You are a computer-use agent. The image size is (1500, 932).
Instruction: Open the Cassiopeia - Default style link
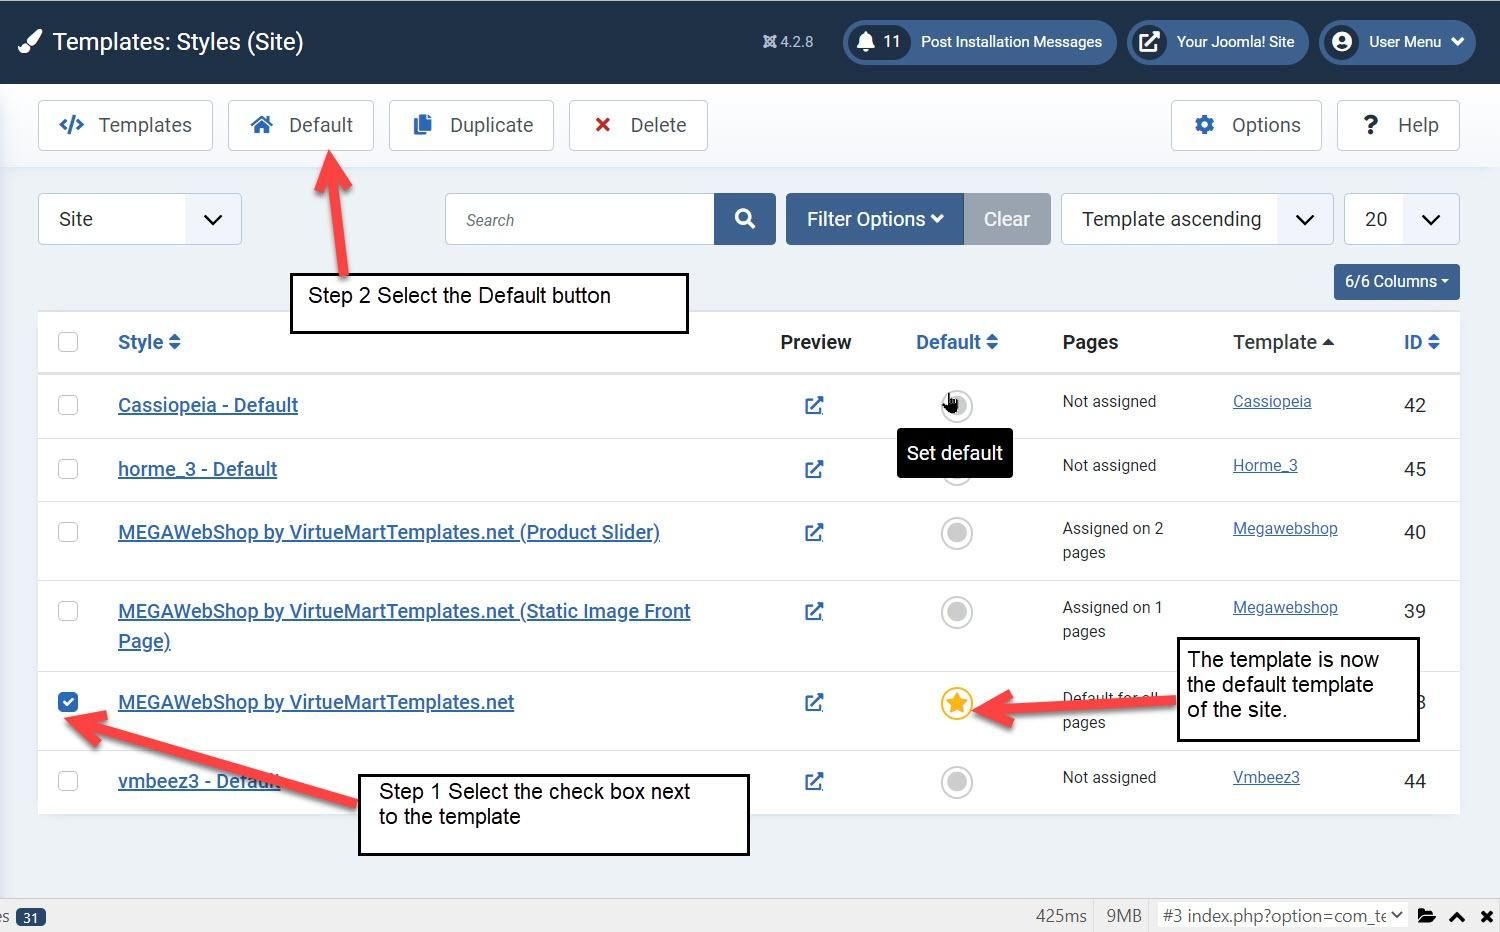208,405
